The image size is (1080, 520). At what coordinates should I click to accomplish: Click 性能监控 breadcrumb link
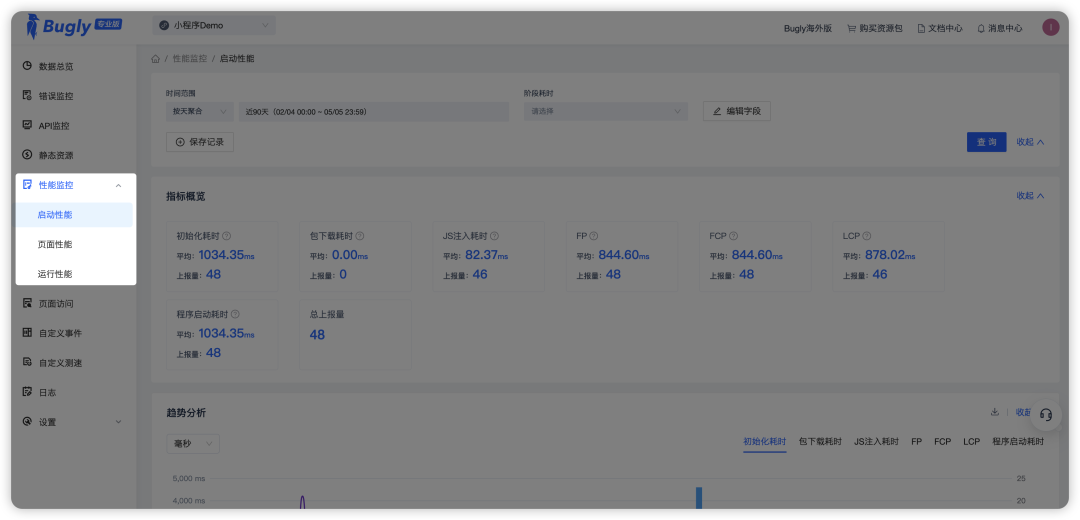tap(189, 59)
